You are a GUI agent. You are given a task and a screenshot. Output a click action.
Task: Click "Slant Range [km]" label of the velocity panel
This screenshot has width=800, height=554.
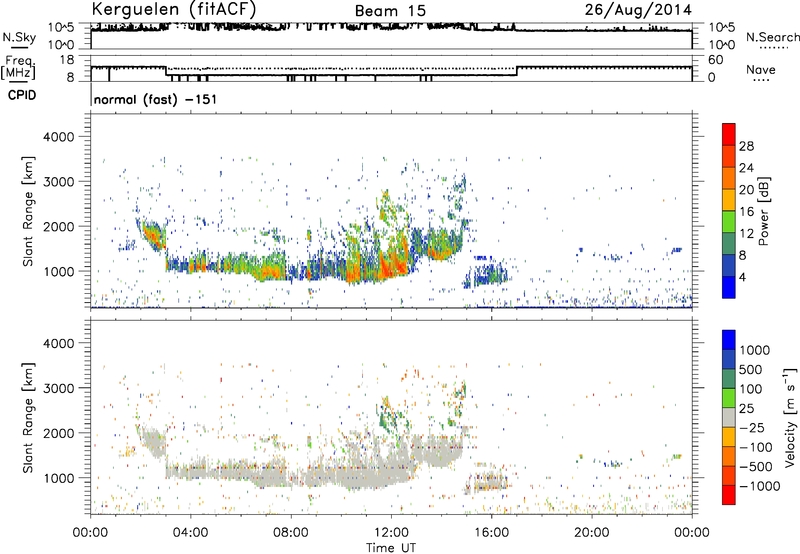point(28,417)
